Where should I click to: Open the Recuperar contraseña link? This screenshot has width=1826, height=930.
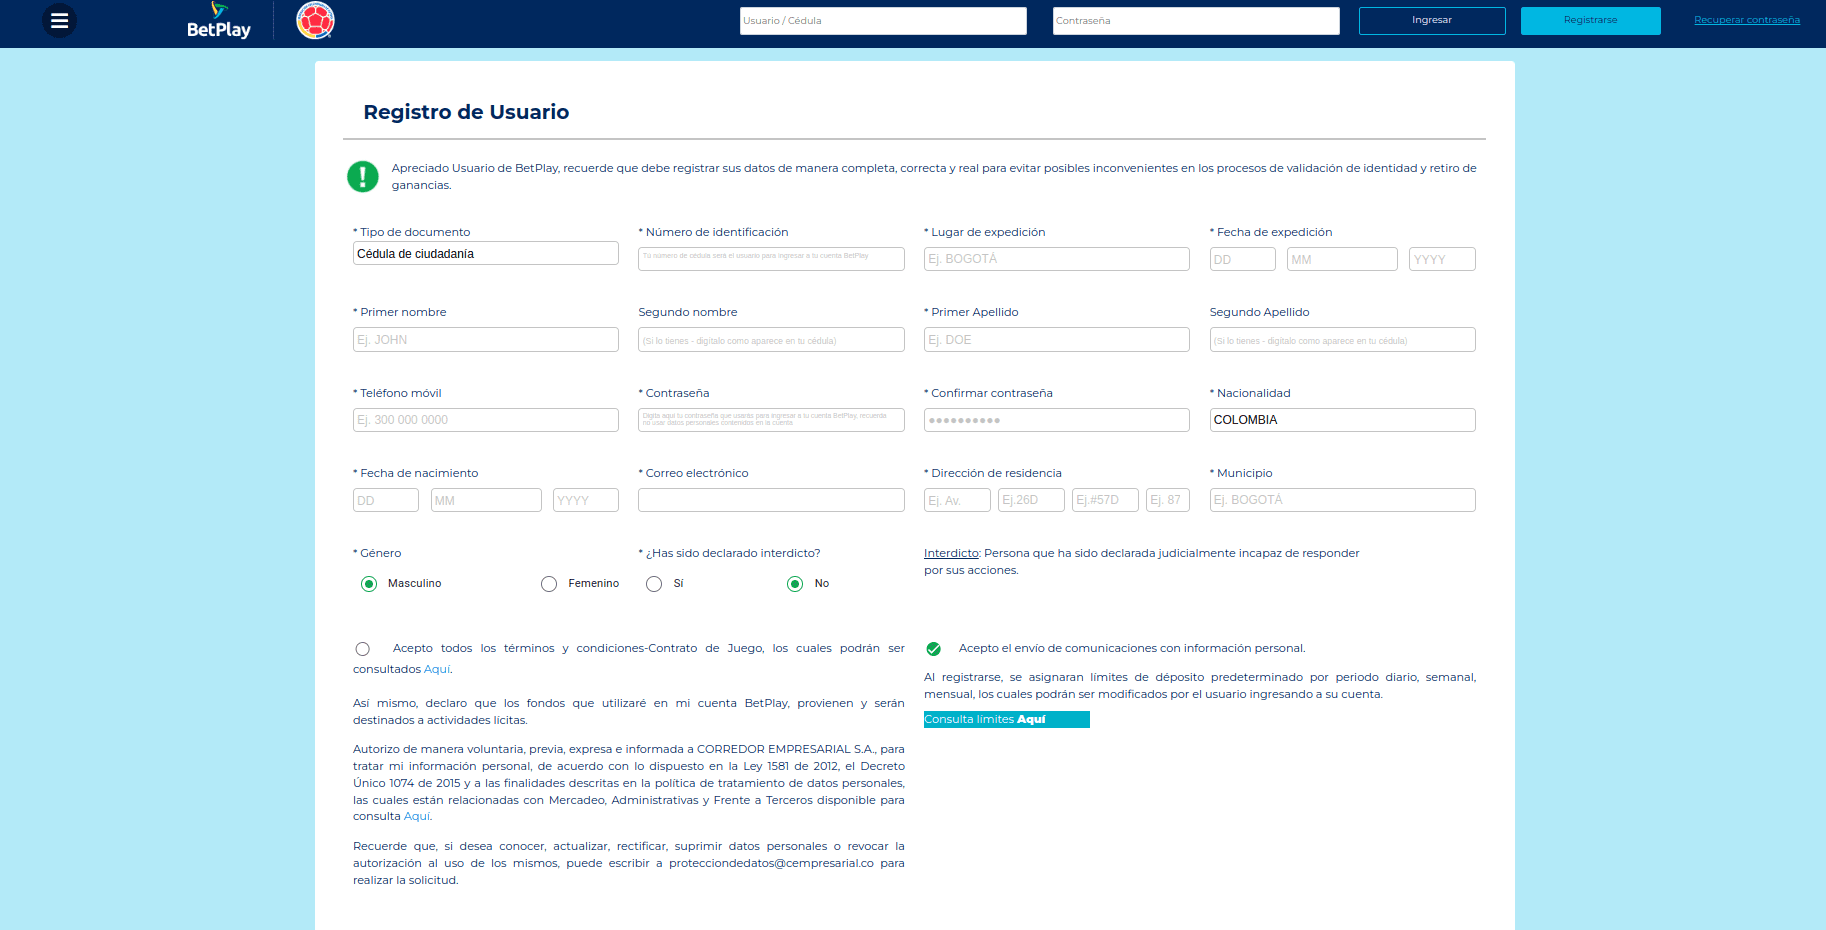[x=1746, y=20]
